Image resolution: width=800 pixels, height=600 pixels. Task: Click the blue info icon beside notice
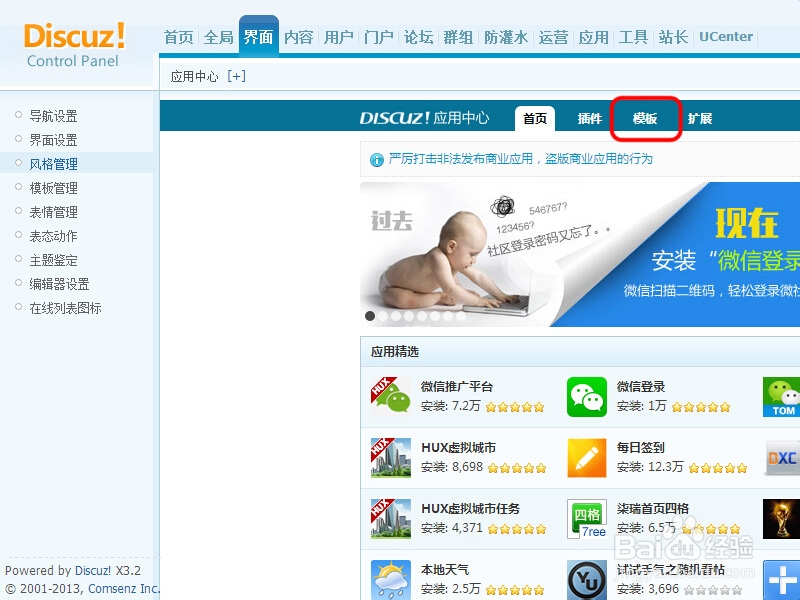(377, 160)
